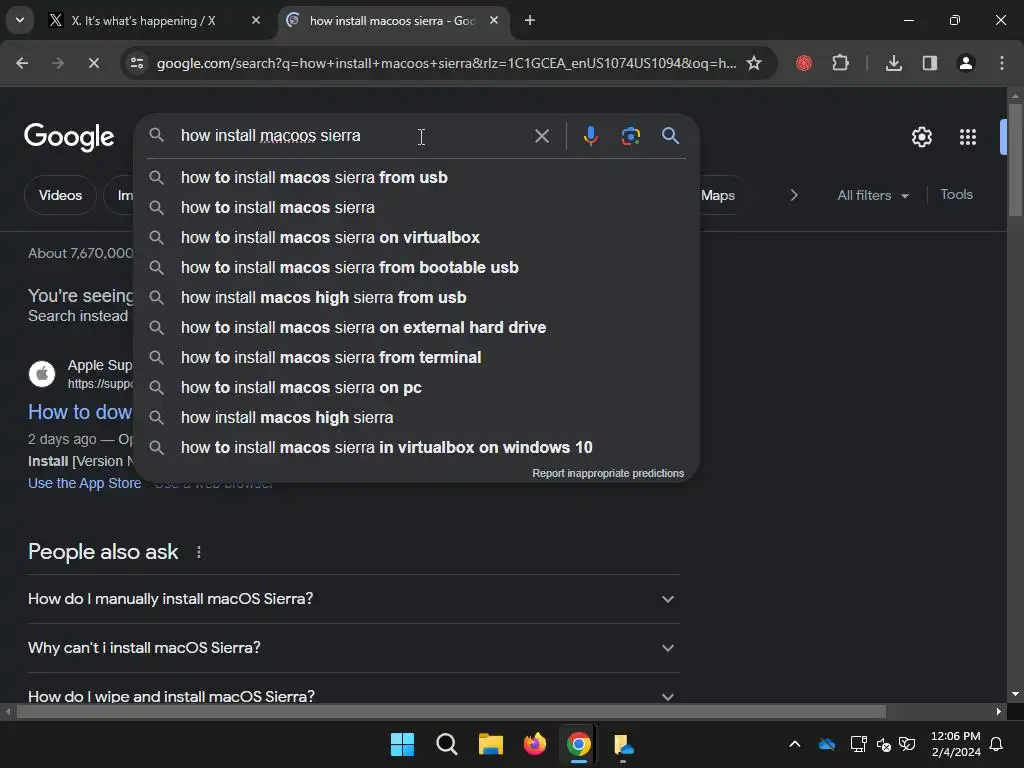Open OneDrive icon in system tray

click(x=827, y=744)
